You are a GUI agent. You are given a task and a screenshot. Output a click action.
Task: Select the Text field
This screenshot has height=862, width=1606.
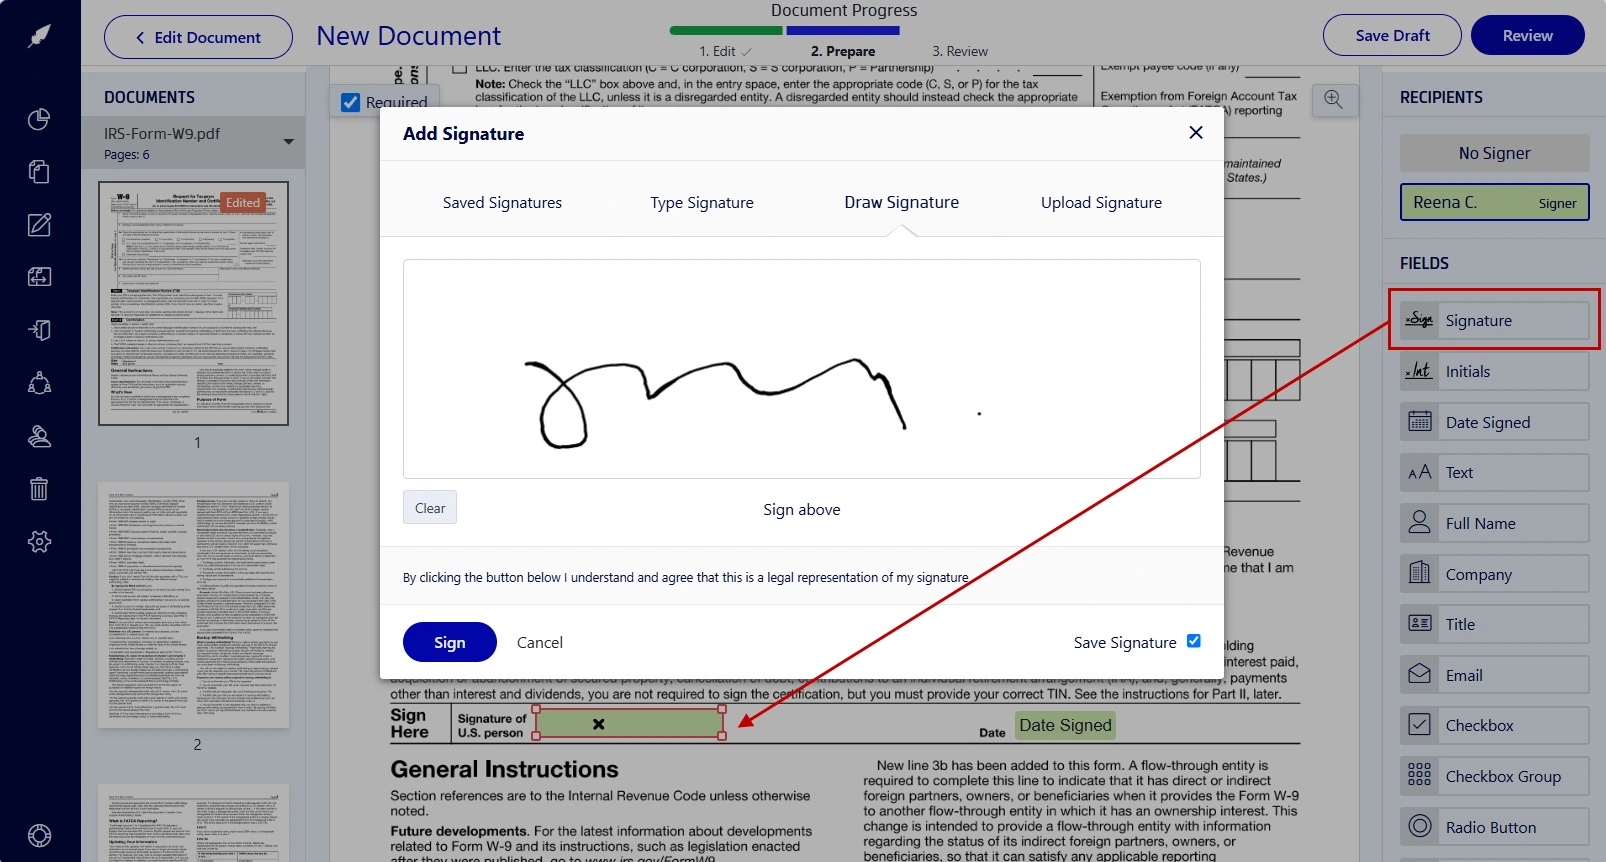pyautogui.click(x=1494, y=472)
